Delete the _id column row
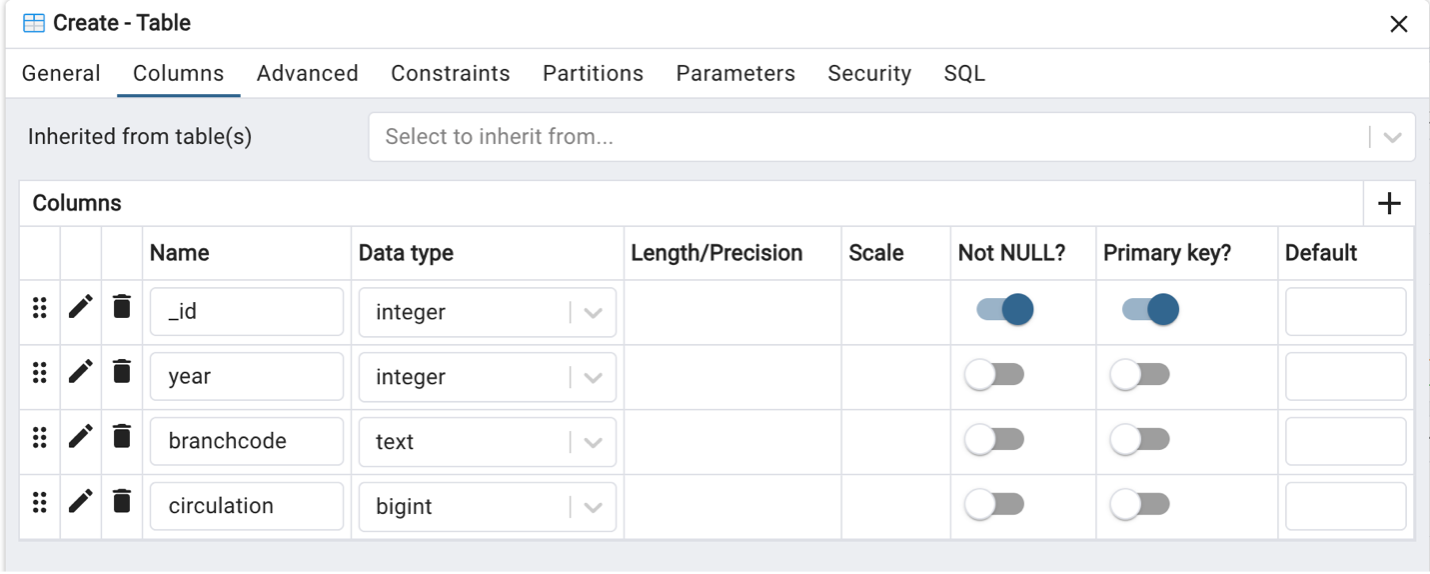This screenshot has width=1430, height=574. coord(122,306)
